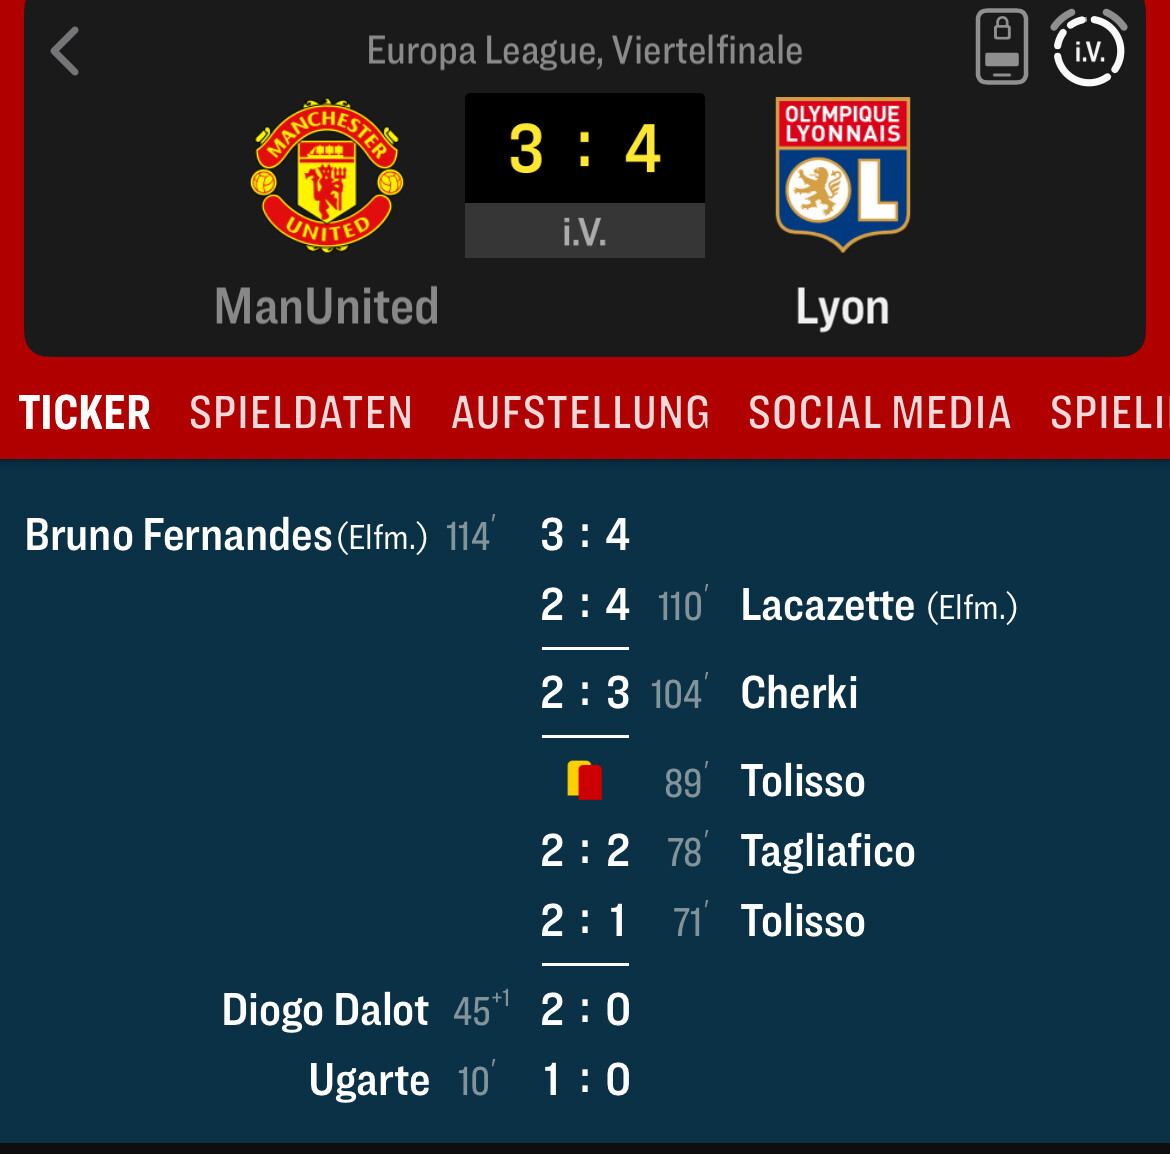The image size is (1170, 1154).
Task: Open the AUFSTELLUNG tab
Action: click(x=581, y=413)
